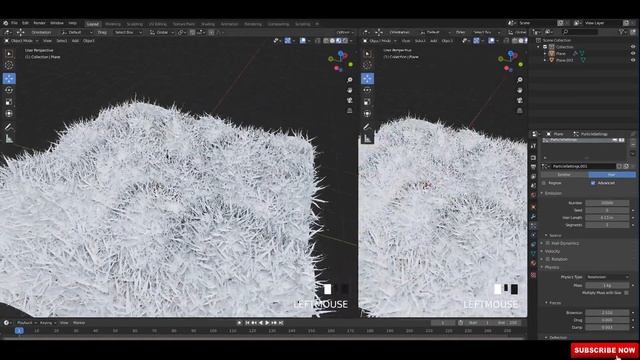Open World properties tab
640x360 pixels.
tap(533, 195)
